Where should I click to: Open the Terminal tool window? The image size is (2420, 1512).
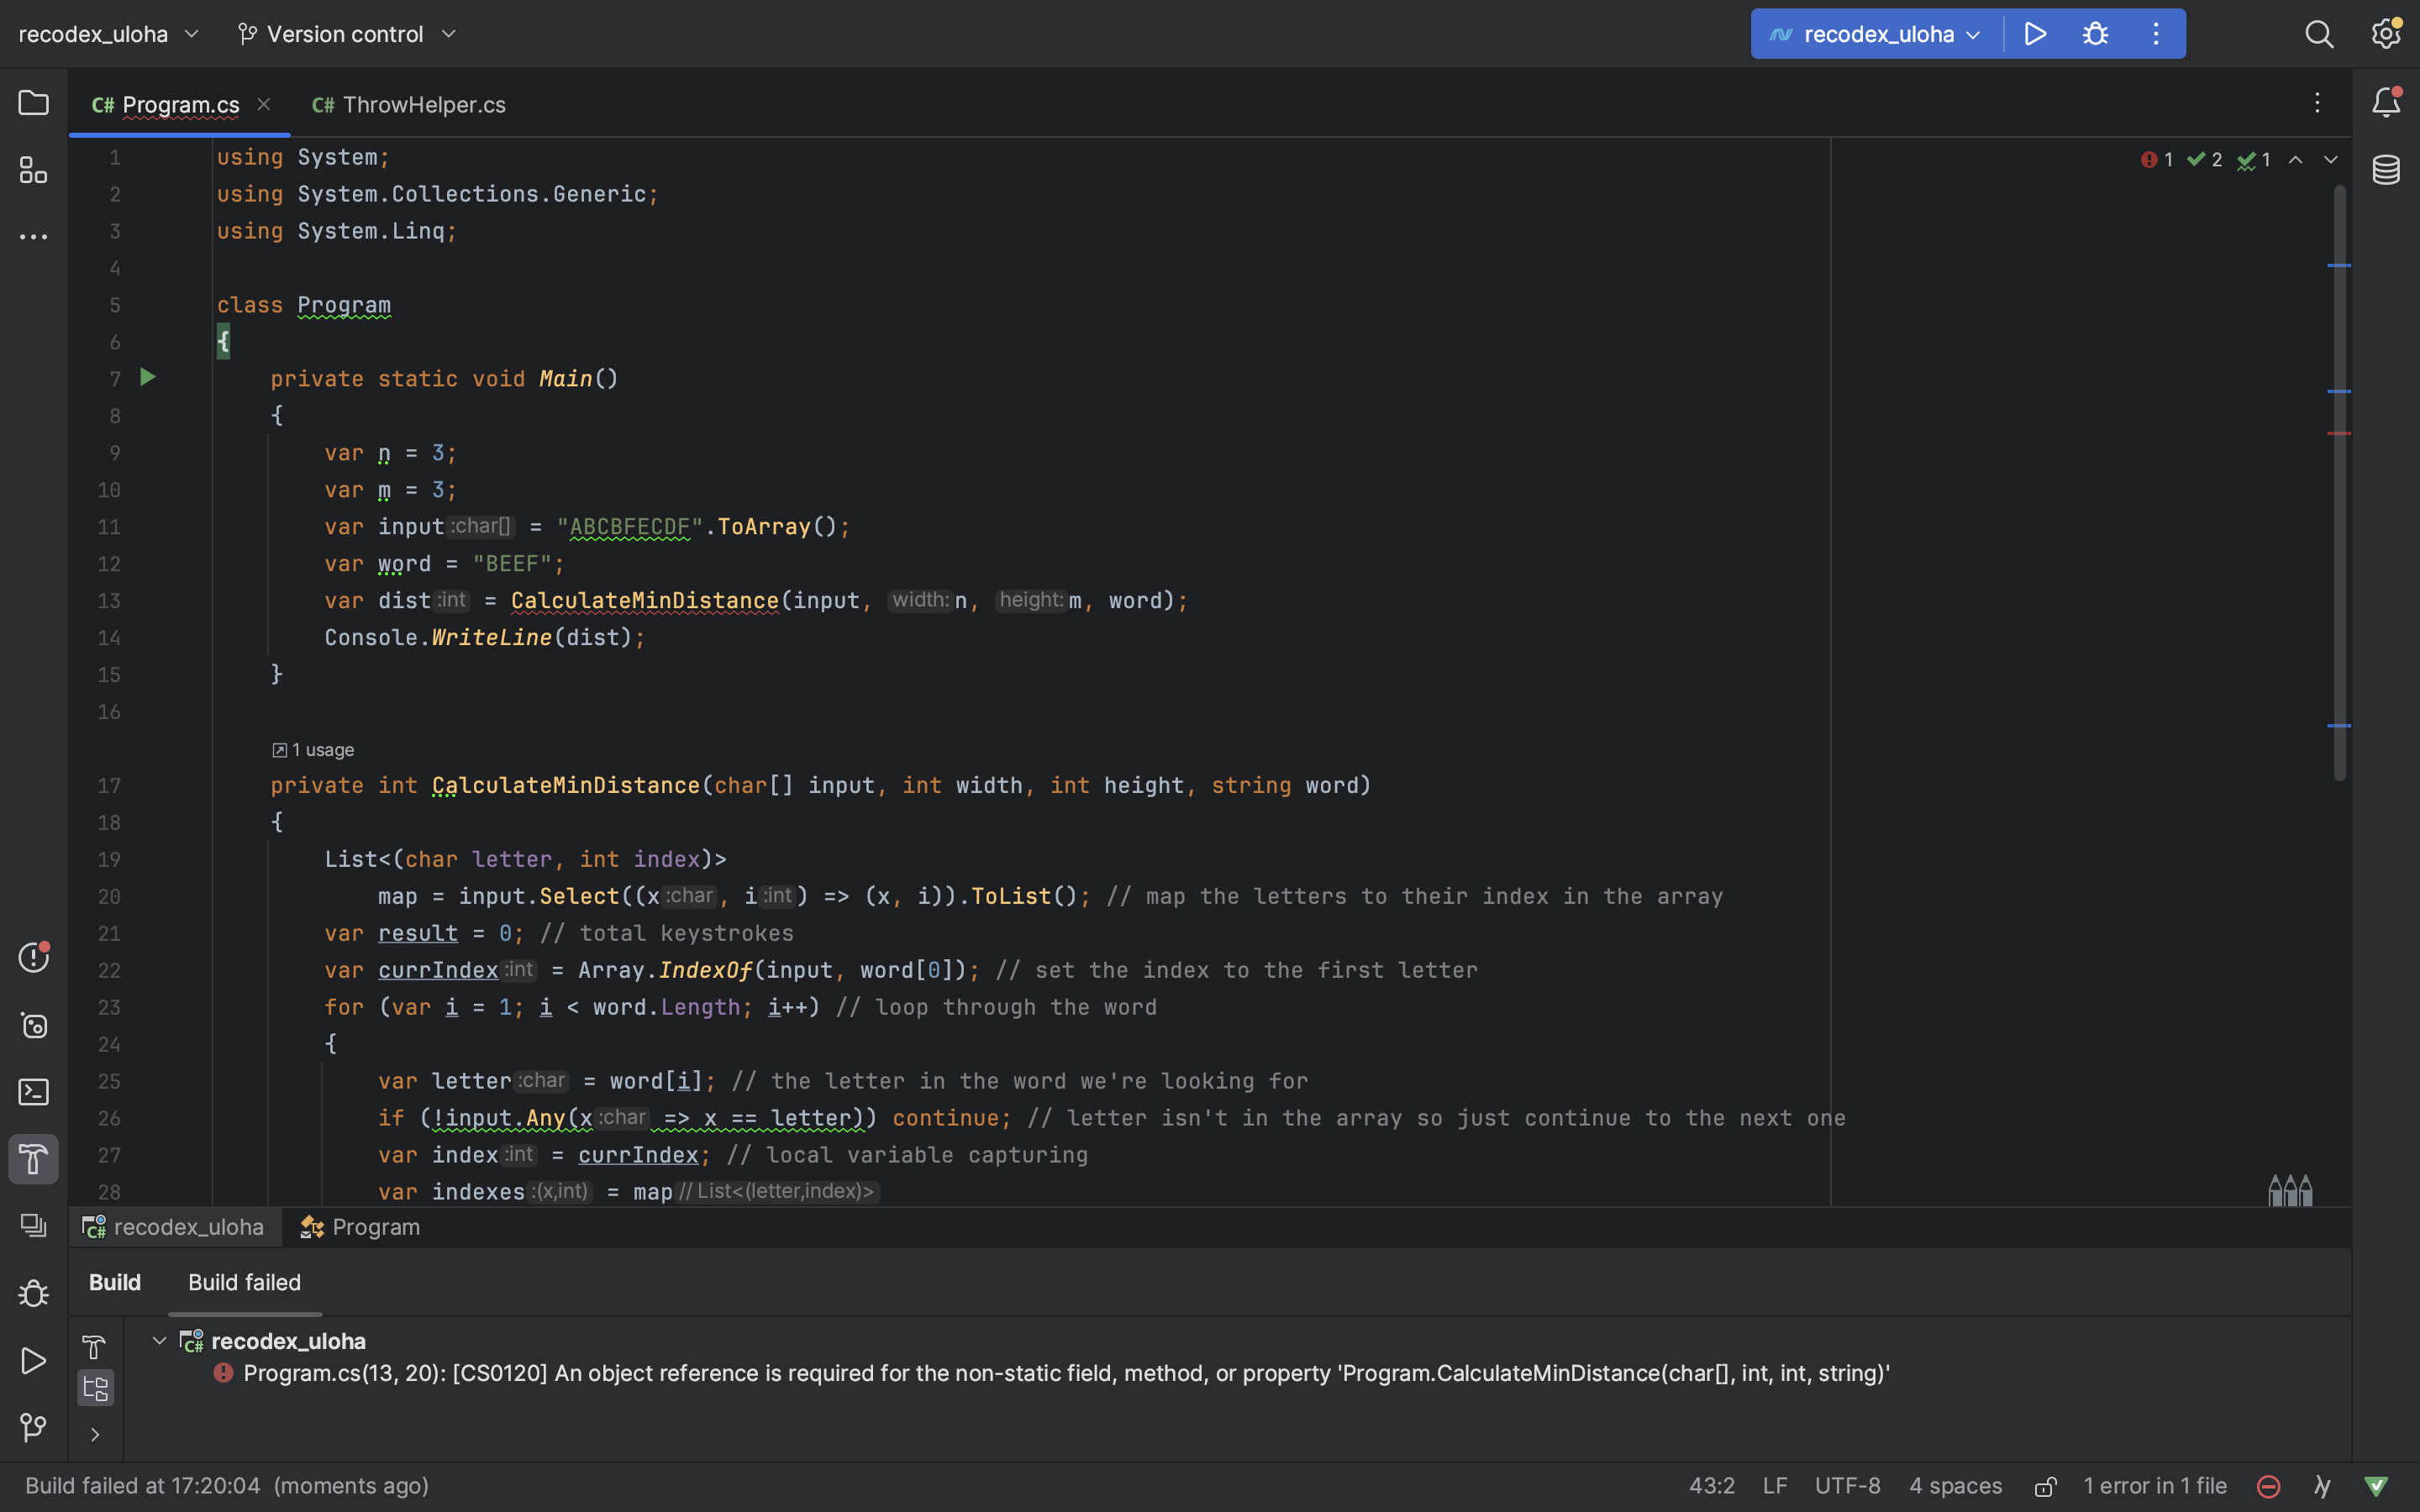point(33,1092)
